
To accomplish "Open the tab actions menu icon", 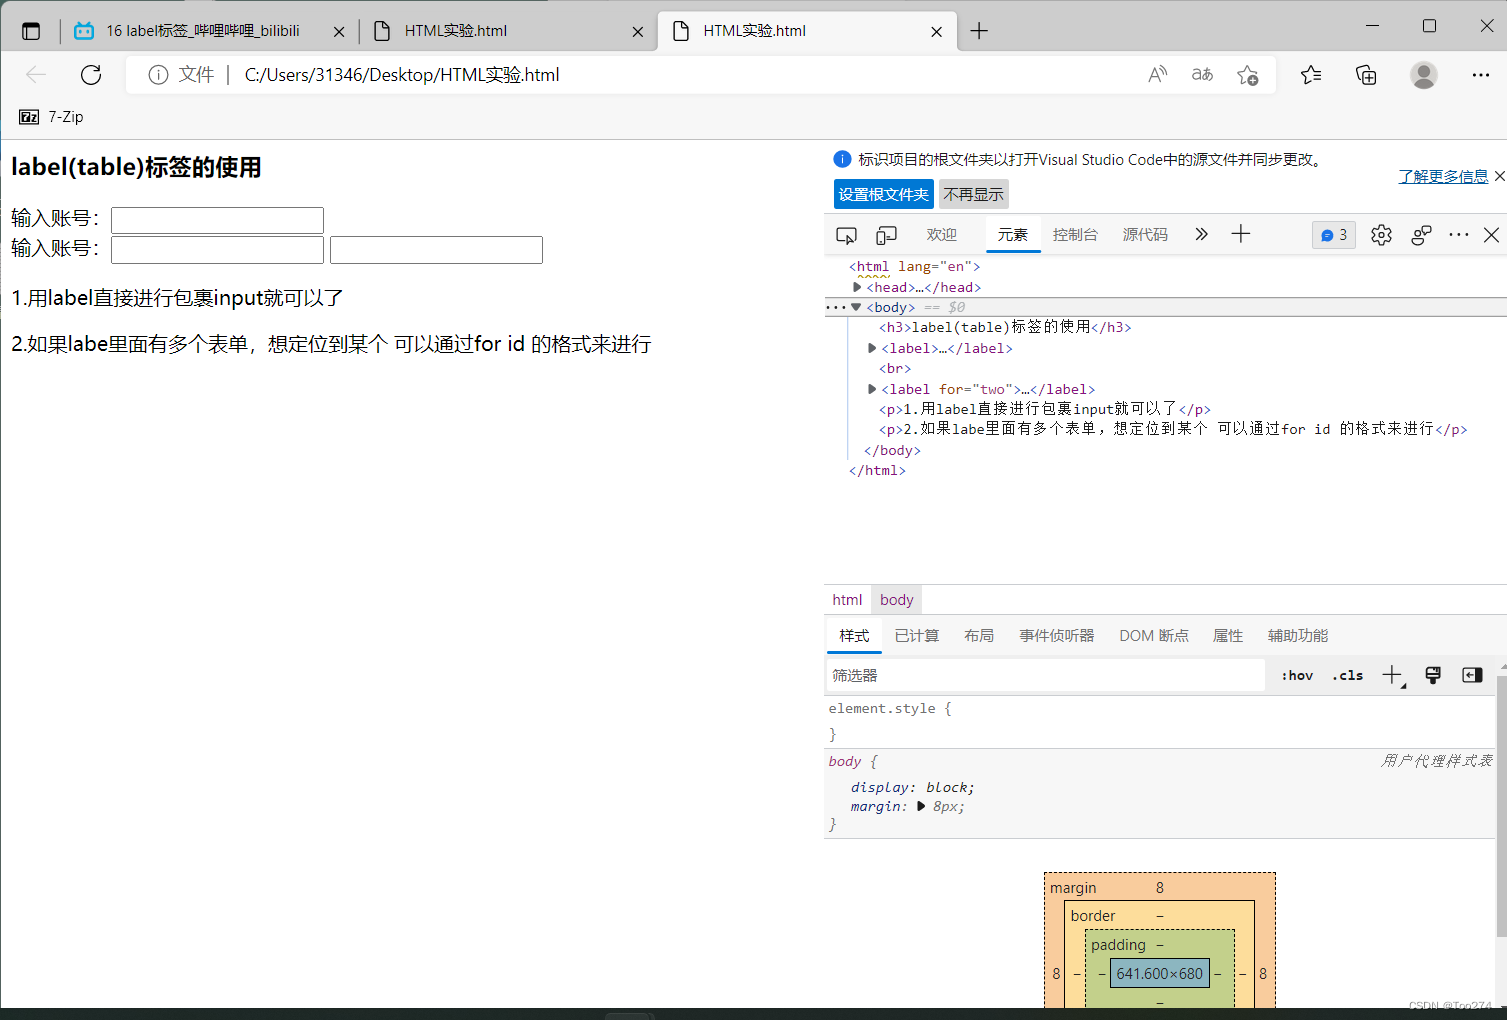I will tap(31, 31).
